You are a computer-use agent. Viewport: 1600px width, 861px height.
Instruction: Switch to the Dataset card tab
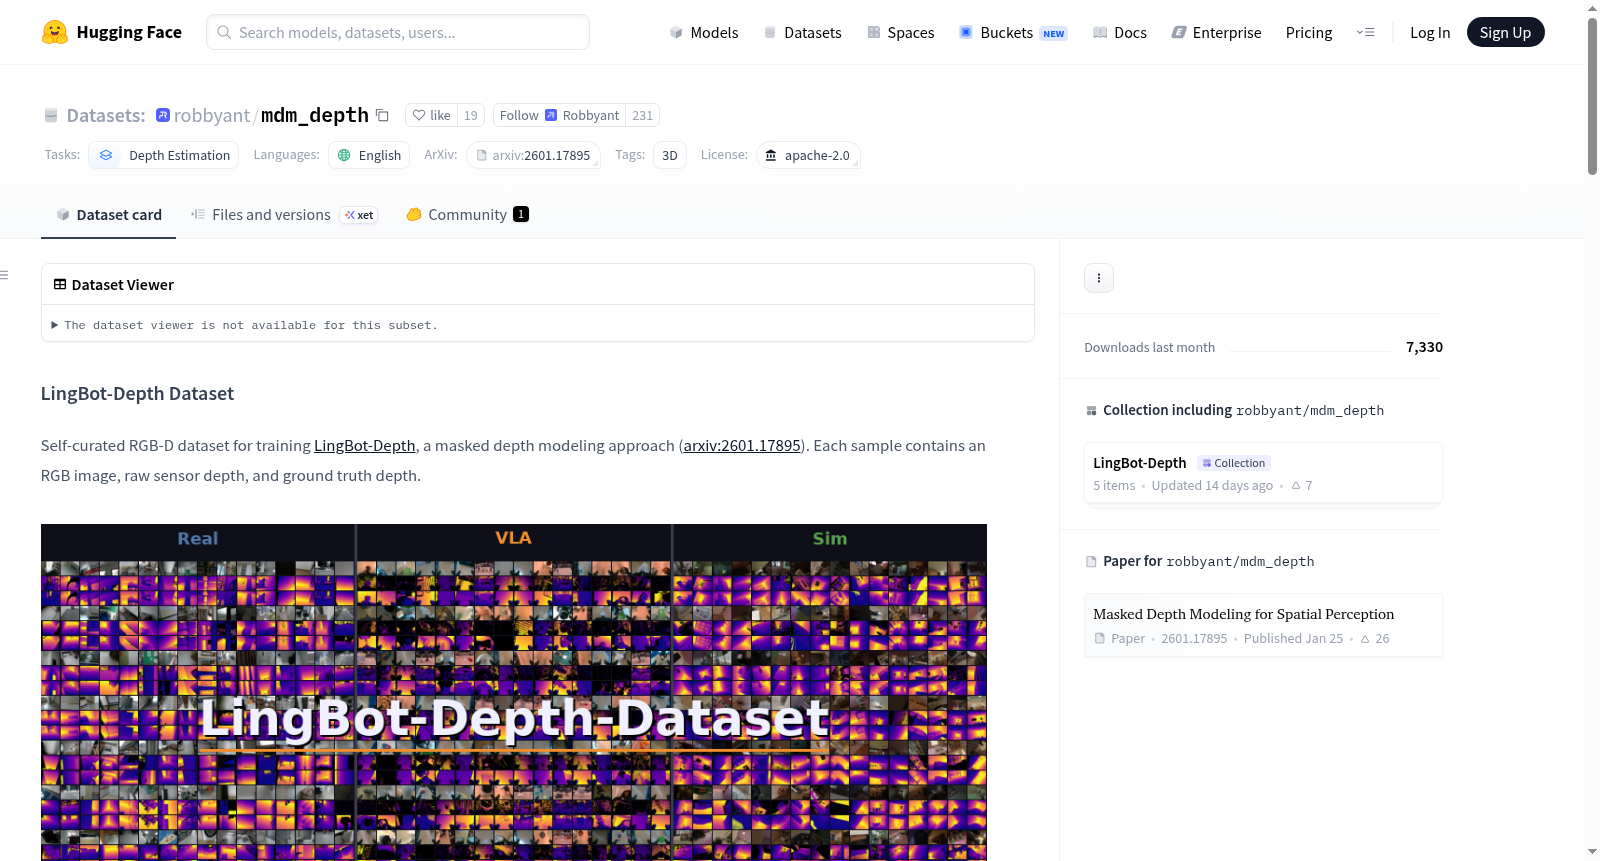click(x=109, y=214)
